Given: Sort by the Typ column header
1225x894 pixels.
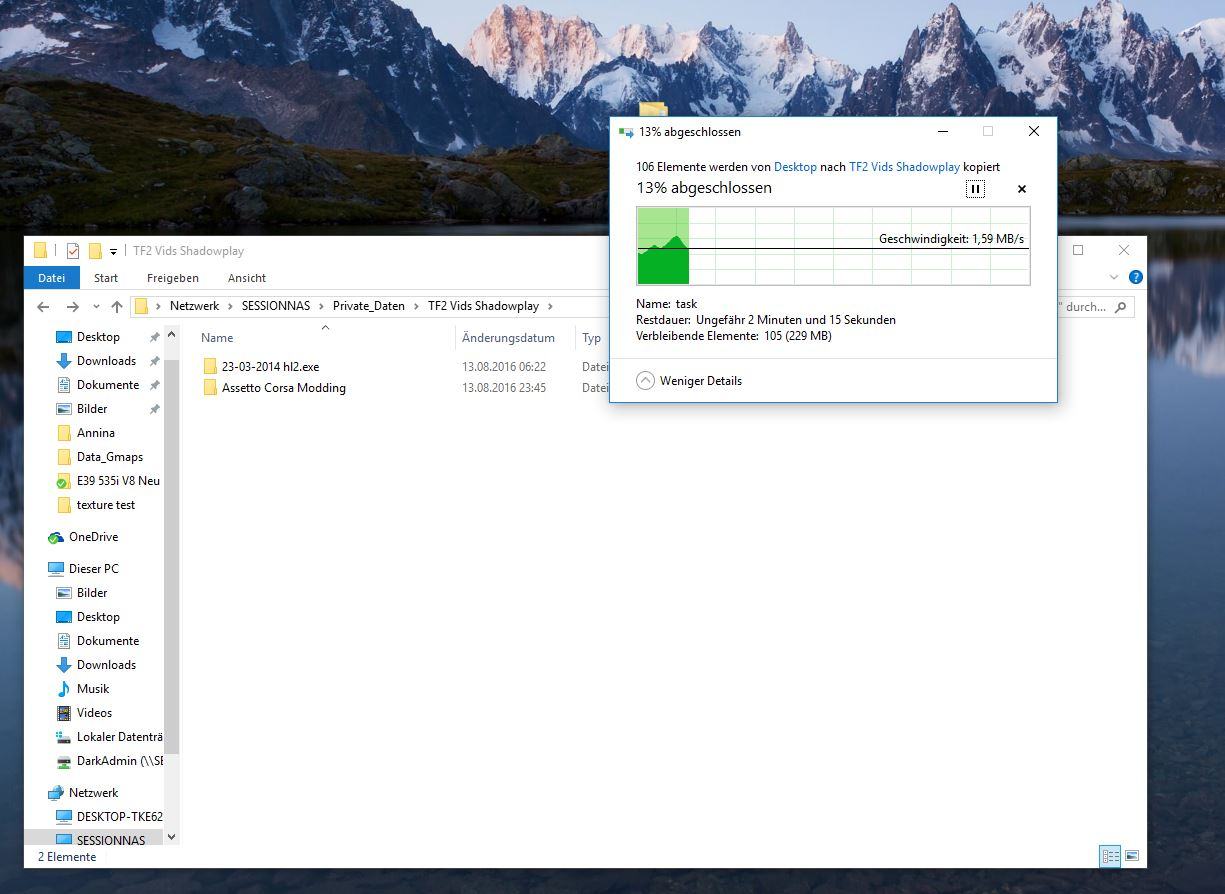Looking at the screenshot, I should click(592, 338).
